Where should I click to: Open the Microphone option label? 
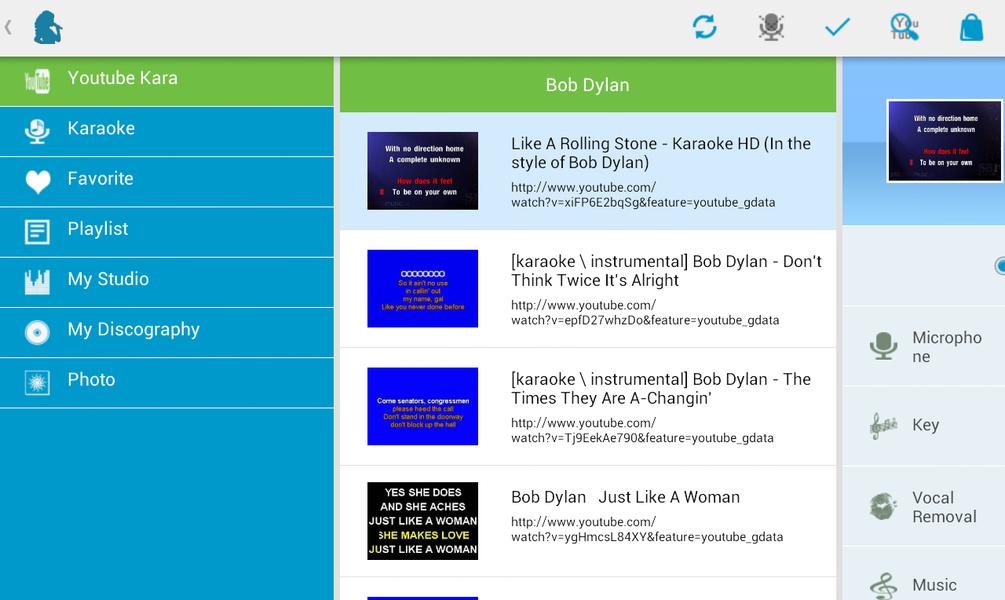tap(947, 347)
